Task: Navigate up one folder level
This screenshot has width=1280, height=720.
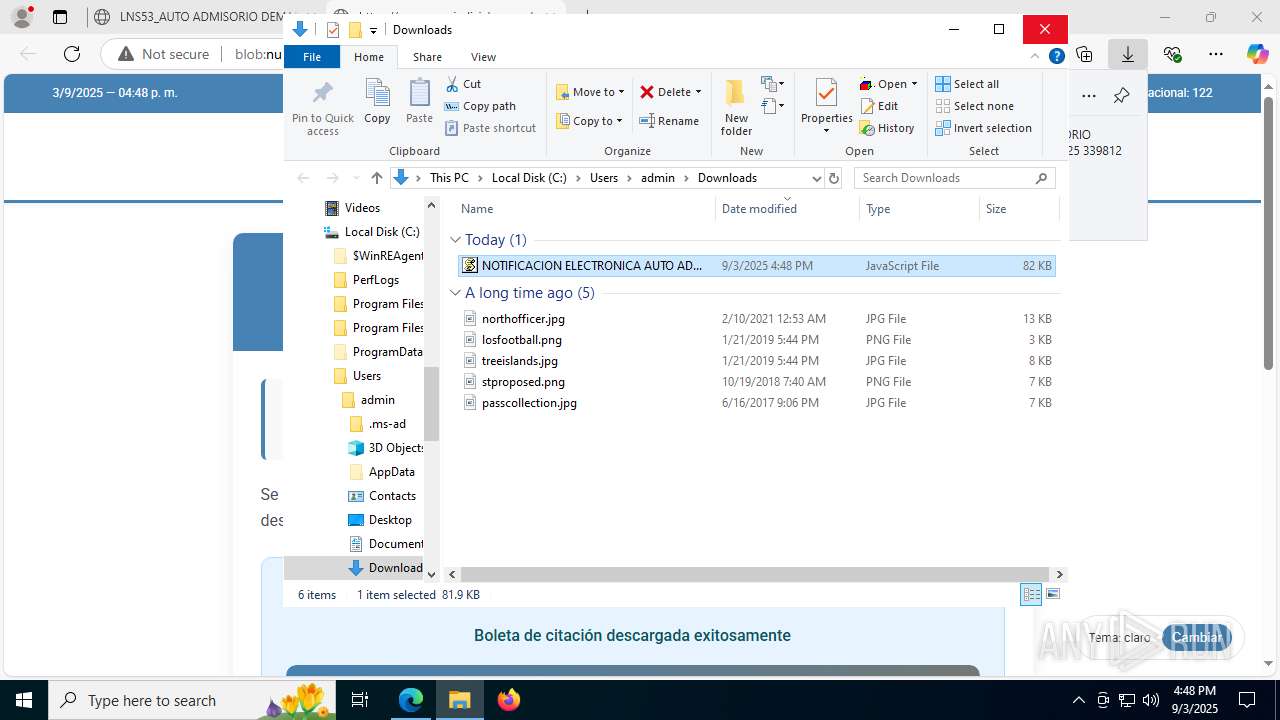Action: [376, 178]
